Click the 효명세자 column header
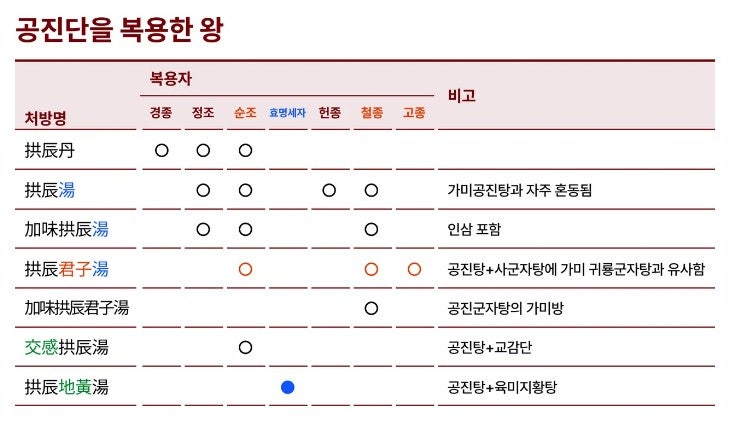Viewport: 741px width, 426px height. coord(287,113)
